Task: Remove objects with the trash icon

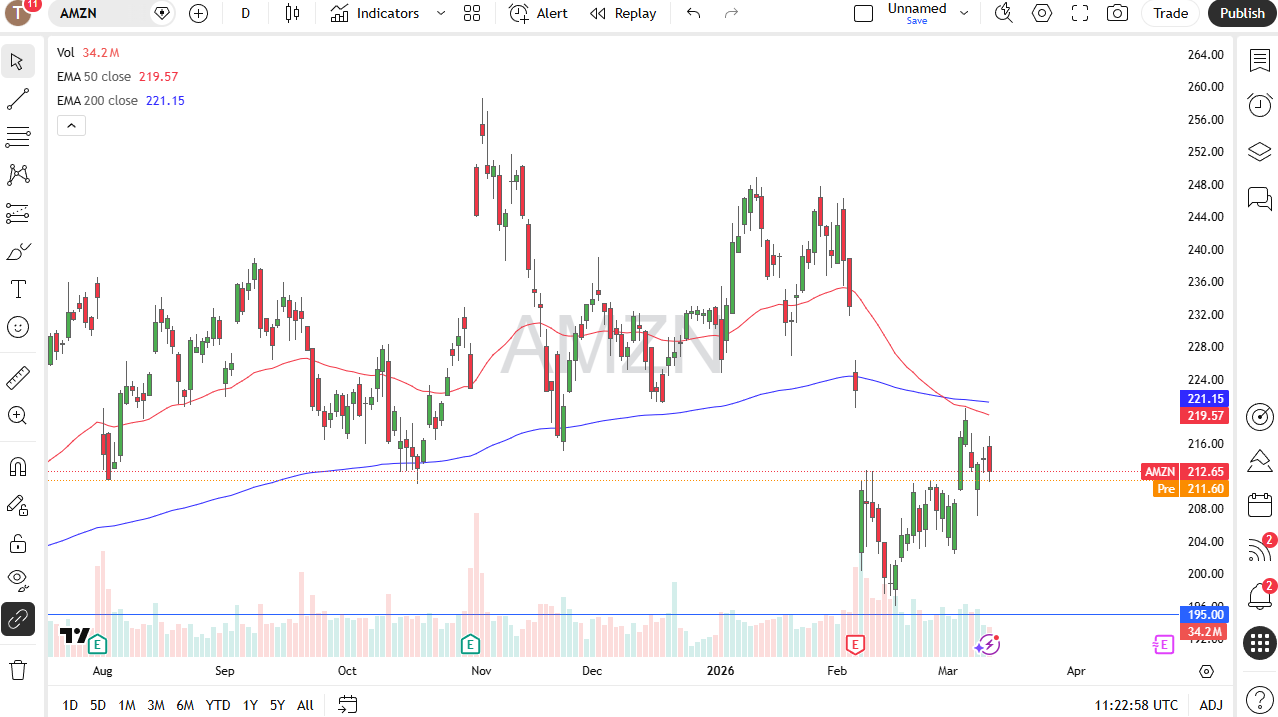Action: coord(18,669)
